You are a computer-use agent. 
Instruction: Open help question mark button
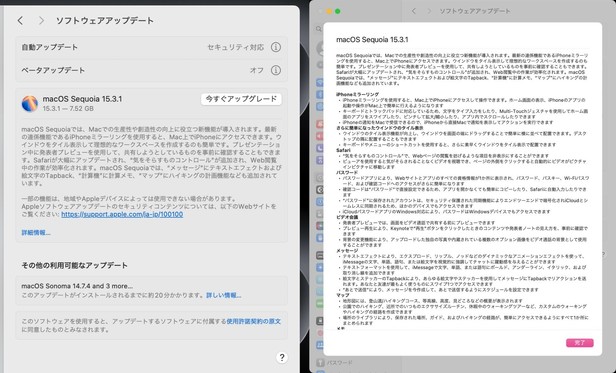pos(281,357)
